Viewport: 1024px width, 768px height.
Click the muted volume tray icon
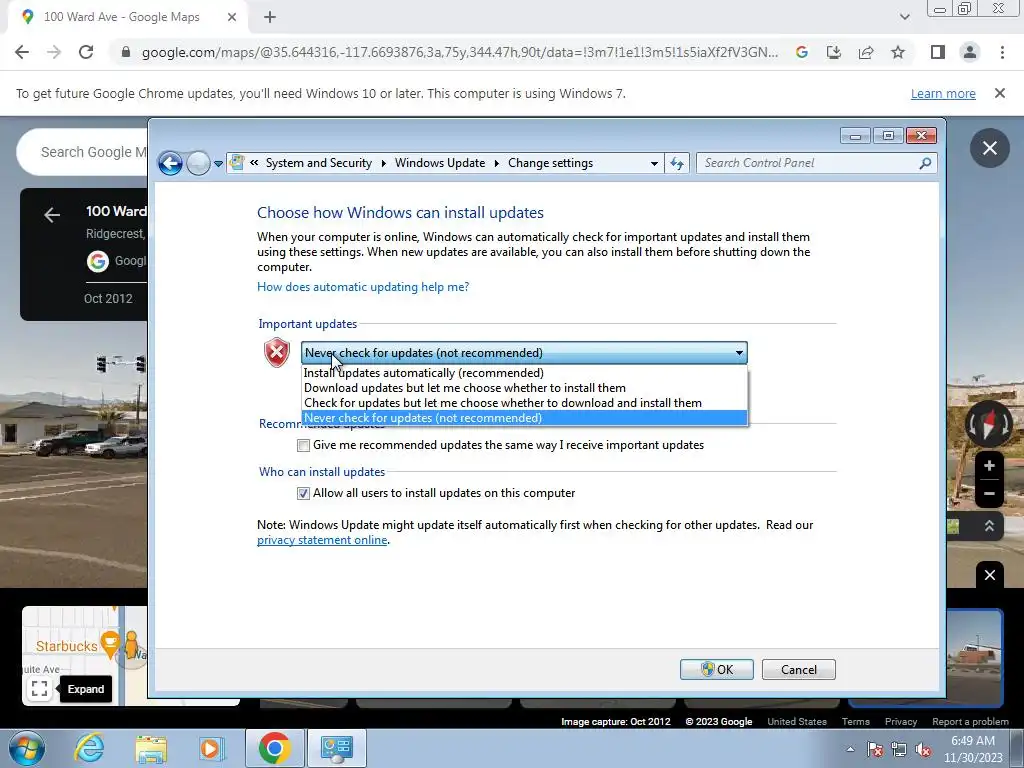pyautogui.click(x=923, y=749)
